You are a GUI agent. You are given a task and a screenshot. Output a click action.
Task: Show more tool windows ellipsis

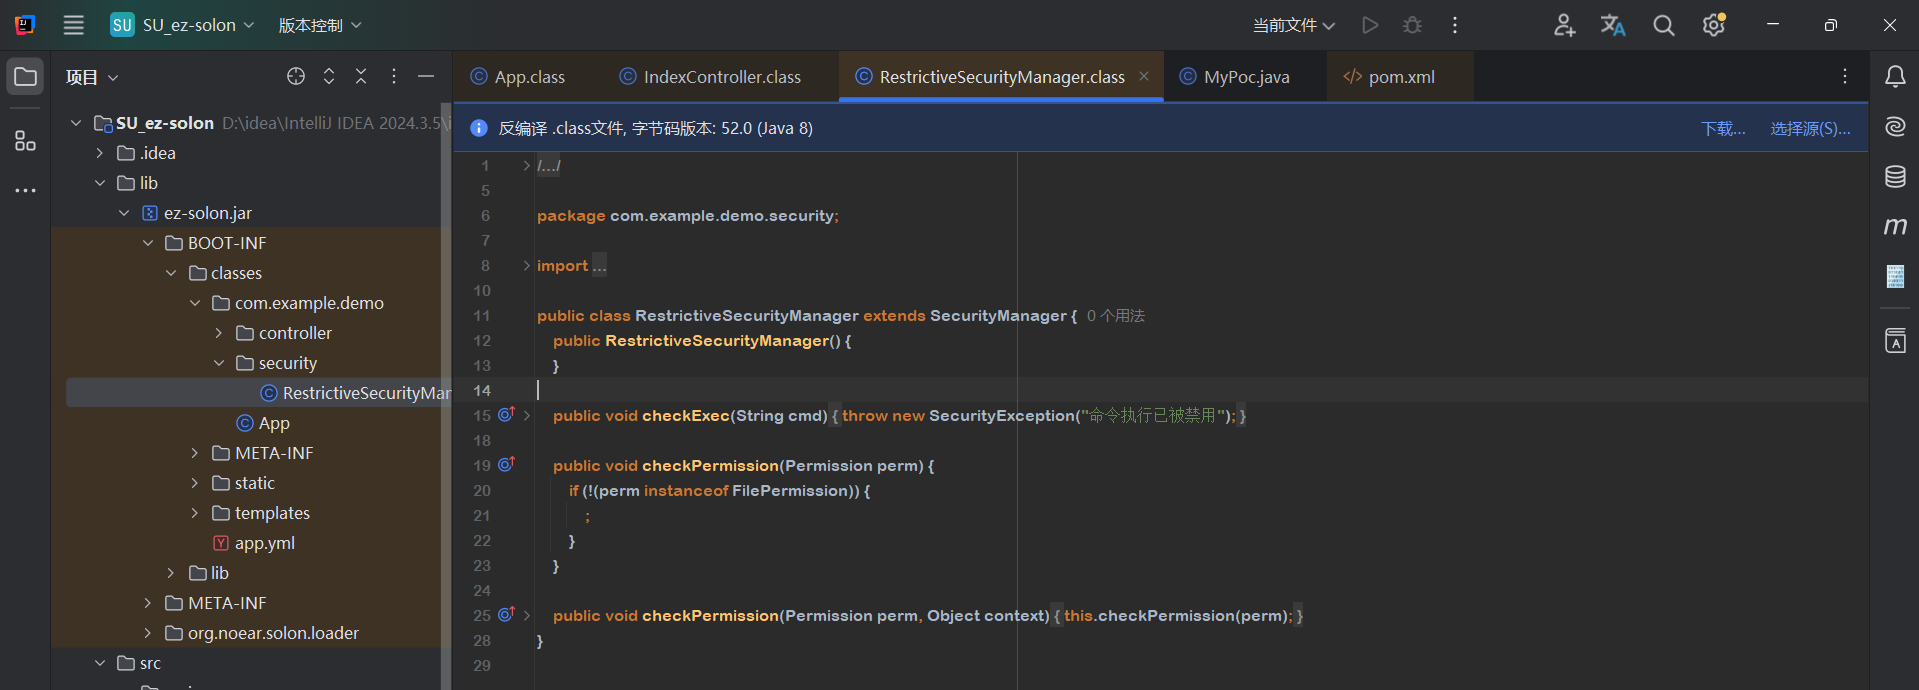click(25, 190)
